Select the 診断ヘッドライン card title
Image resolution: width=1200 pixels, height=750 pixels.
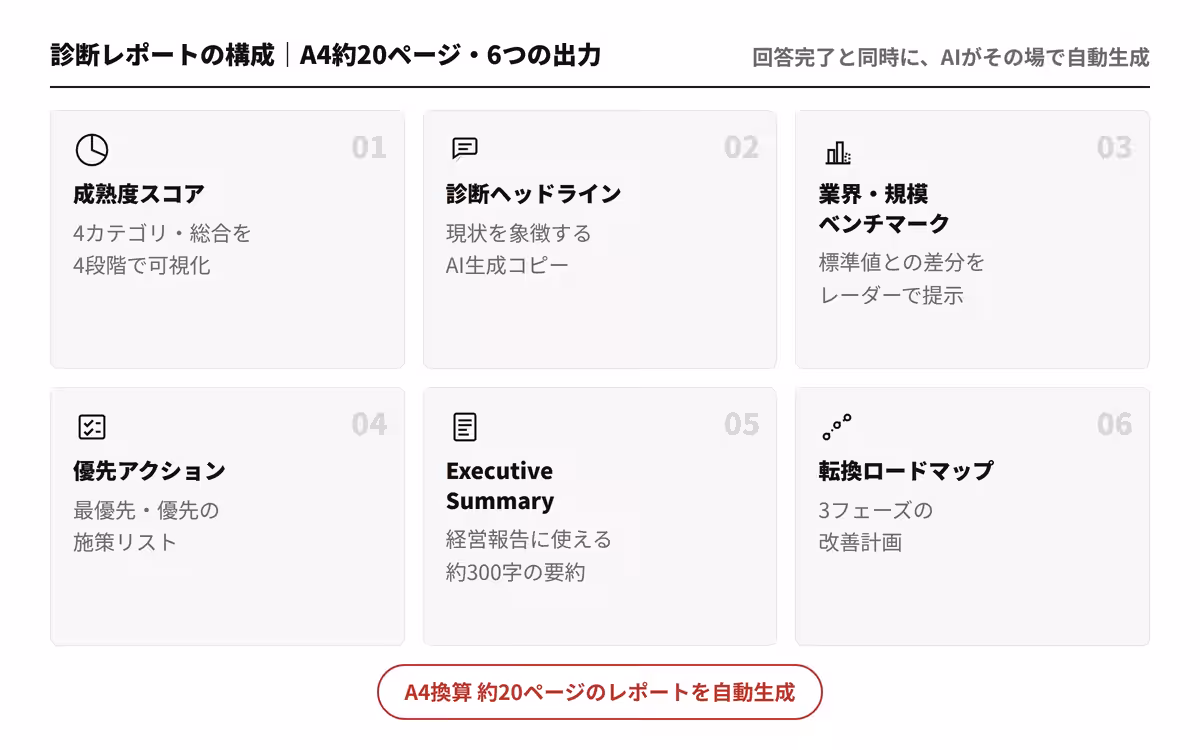533,194
